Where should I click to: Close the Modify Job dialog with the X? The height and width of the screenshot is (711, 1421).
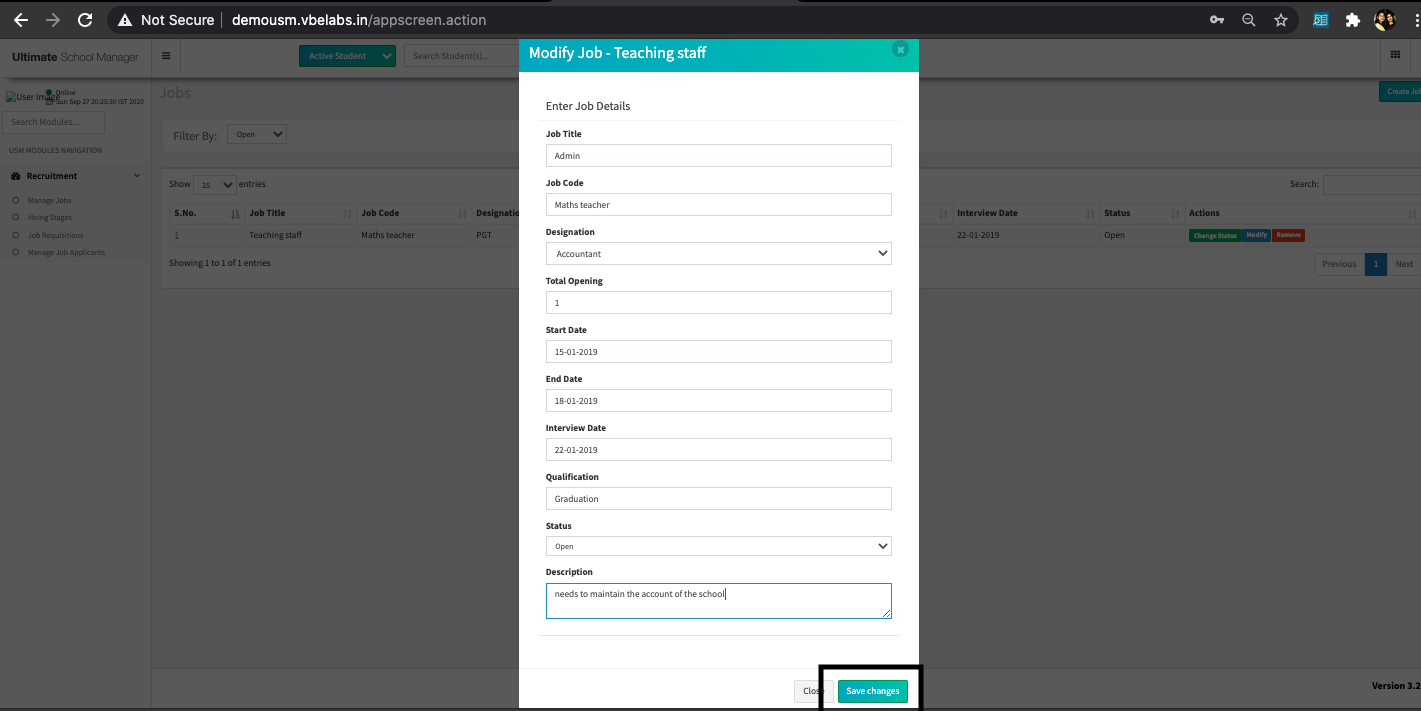(900, 49)
